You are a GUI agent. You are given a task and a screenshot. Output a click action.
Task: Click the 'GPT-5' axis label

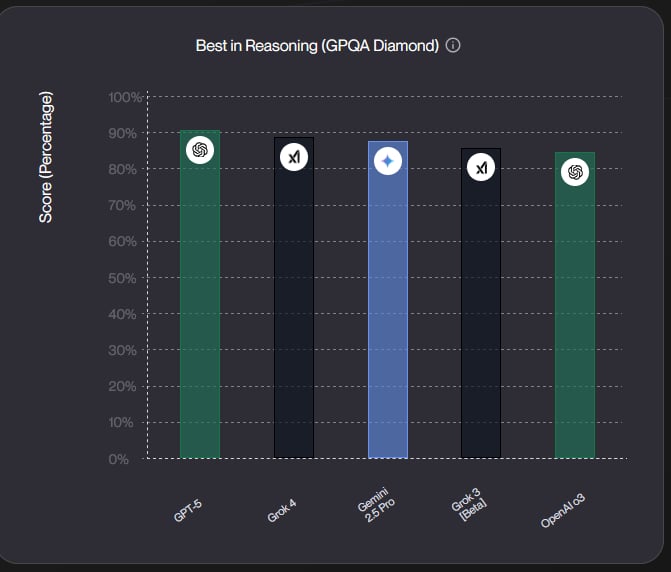point(188,510)
